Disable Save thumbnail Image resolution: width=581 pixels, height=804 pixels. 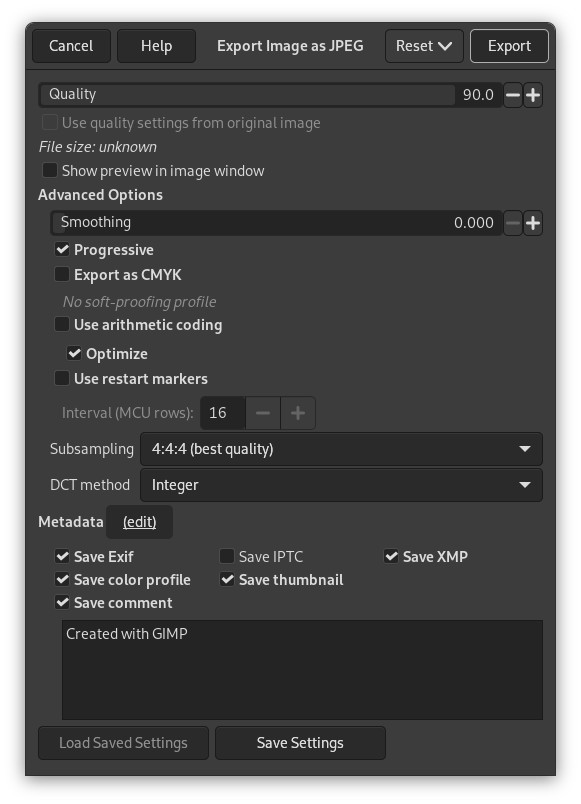[x=226, y=579]
